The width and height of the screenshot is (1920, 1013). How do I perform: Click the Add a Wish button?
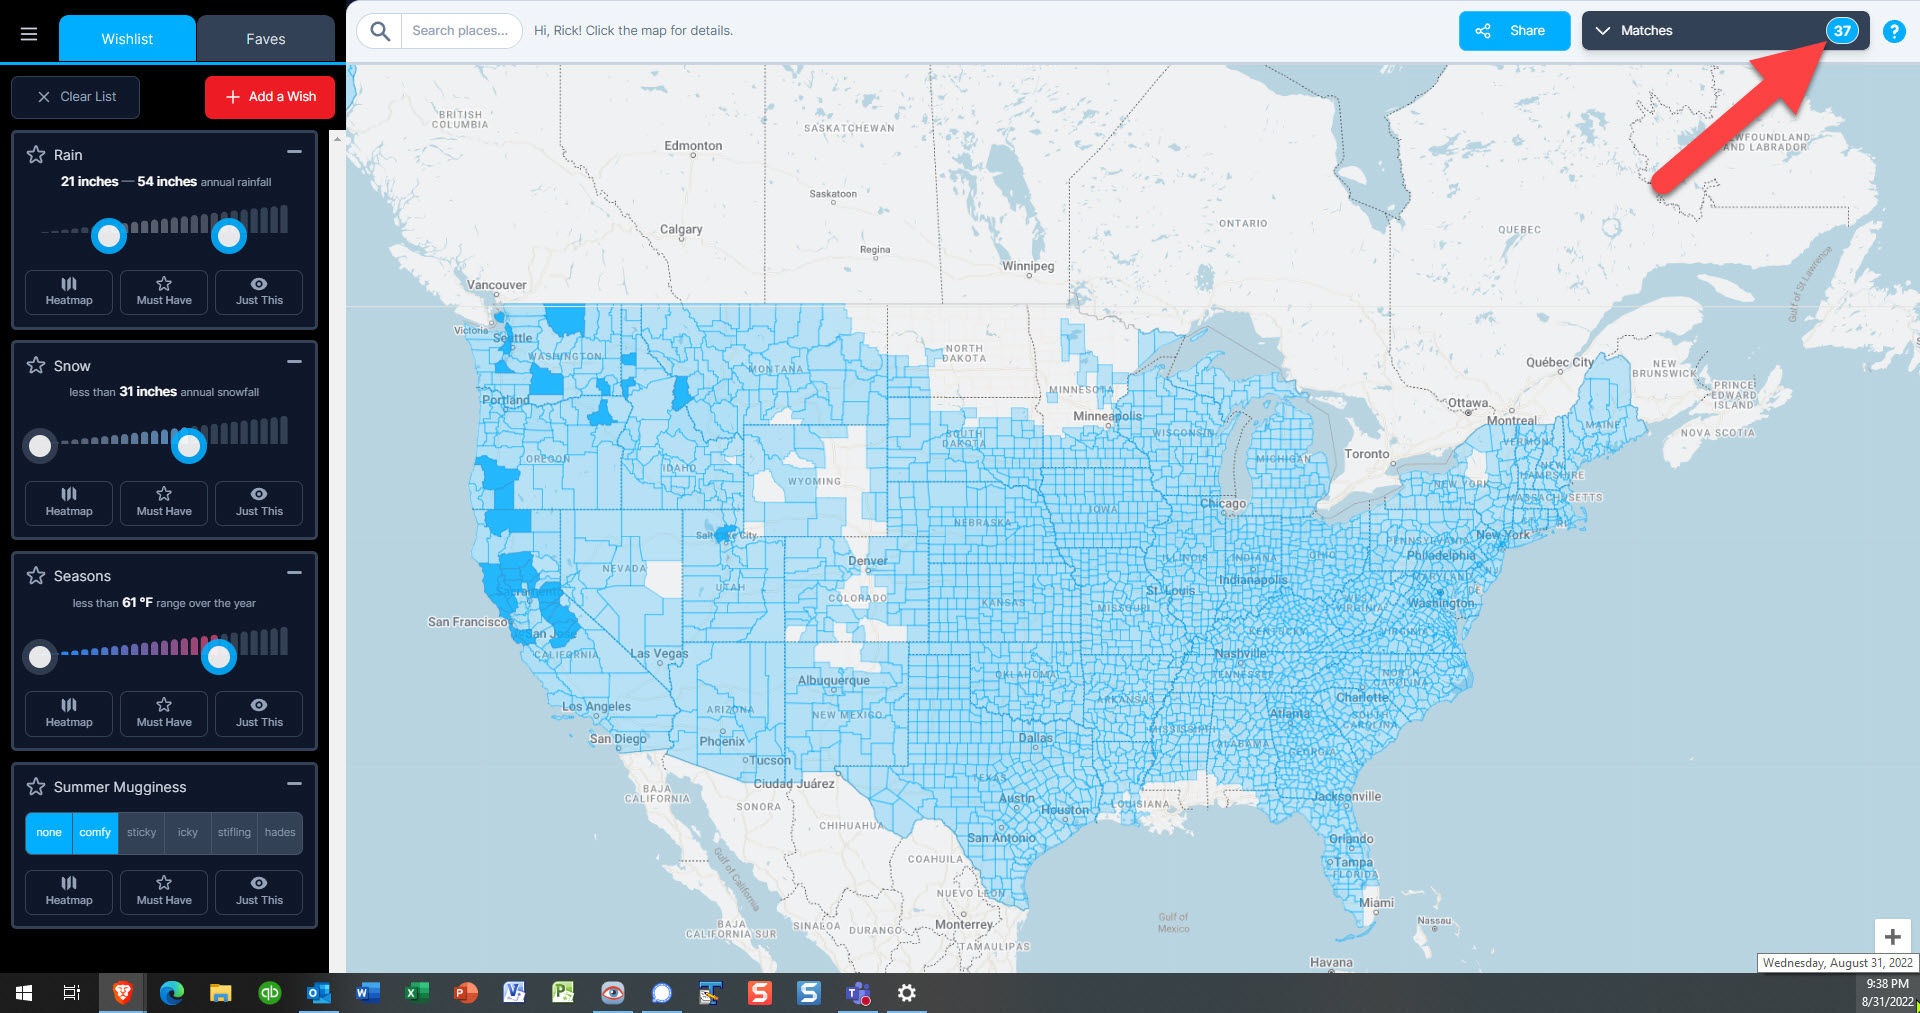[270, 97]
